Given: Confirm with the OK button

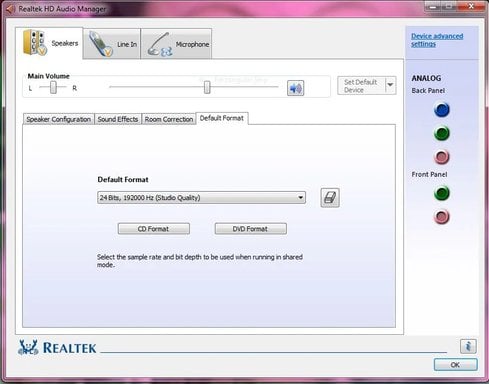Looking at the screenshot, I should [455, 365].
